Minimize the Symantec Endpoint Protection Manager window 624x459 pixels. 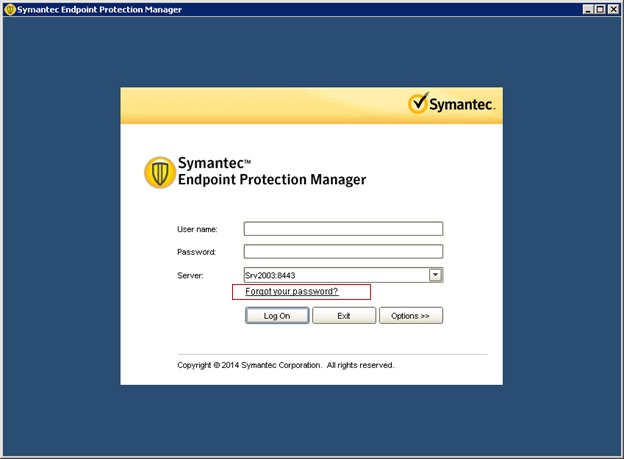point(588,9)
